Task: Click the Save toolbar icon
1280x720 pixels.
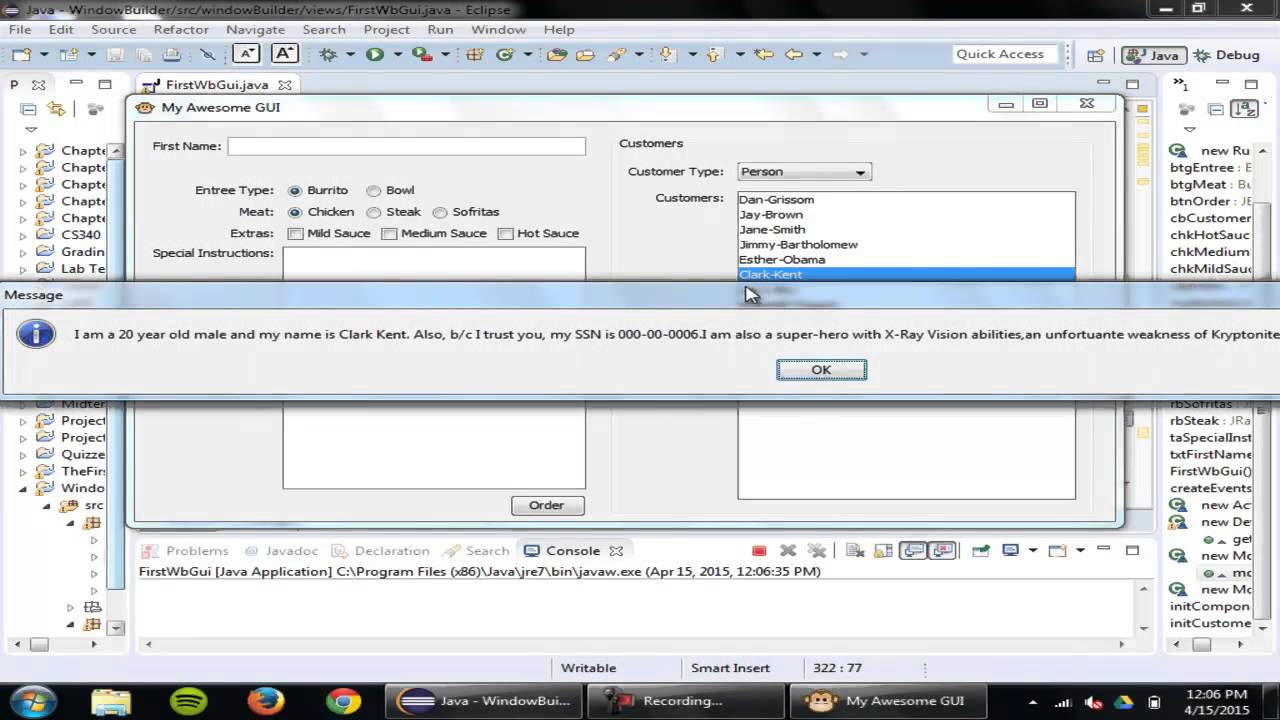Action: [115, 55]
